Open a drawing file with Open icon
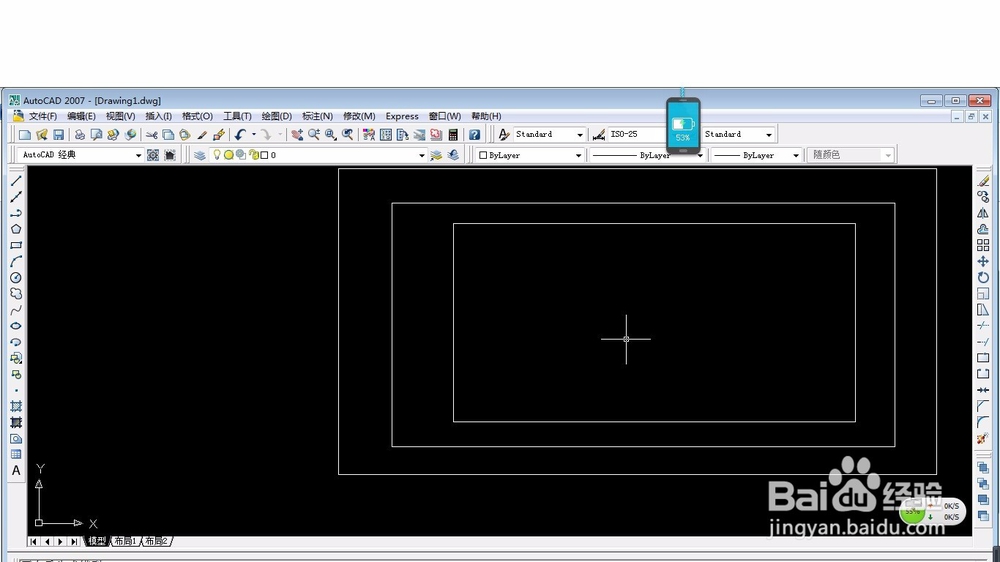This screenshot has height=562, width=1000. pyautogui.click(x=42, y=135)
